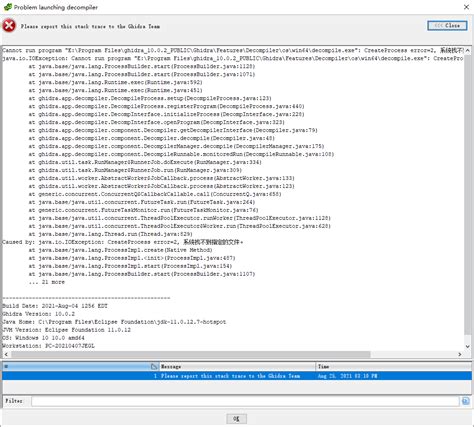The width and height of the screenshot is (474, 427).
Task: Click the 'Java Home' path line
Action: 114,322
